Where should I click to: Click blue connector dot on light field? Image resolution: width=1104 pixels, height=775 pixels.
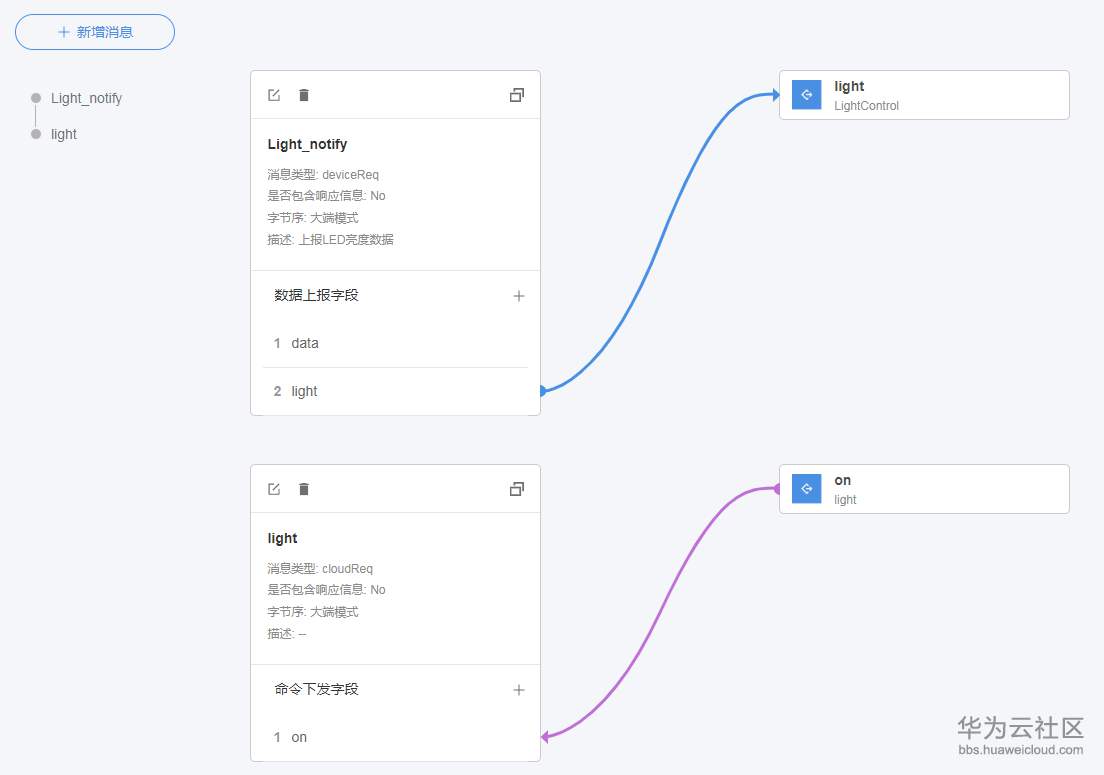pos(541,391)
